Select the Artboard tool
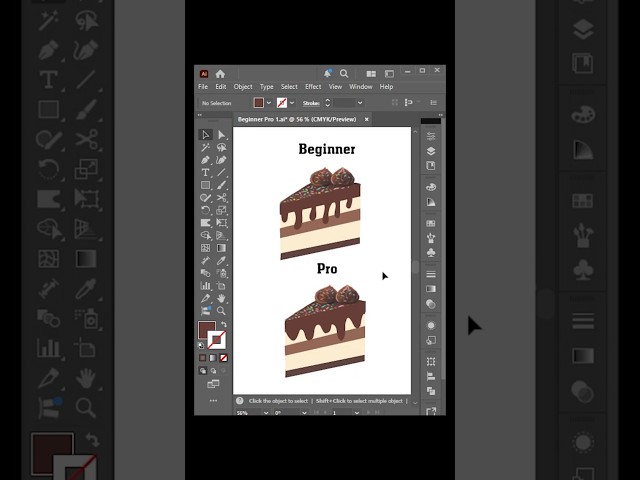Screen dimensions: 640x480 coord(221,286)
